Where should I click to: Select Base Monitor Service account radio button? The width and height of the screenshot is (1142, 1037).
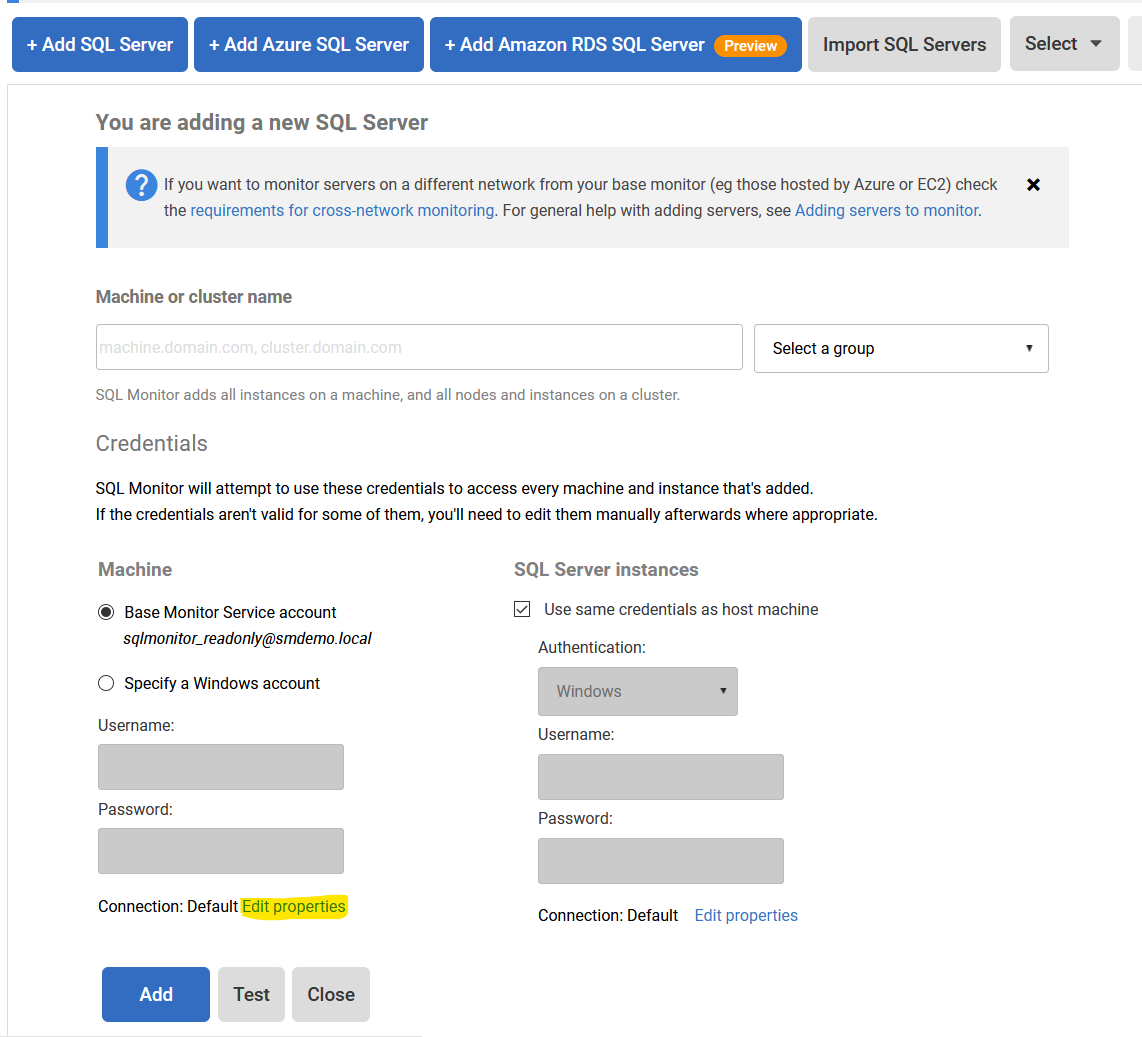coord(106,612)
